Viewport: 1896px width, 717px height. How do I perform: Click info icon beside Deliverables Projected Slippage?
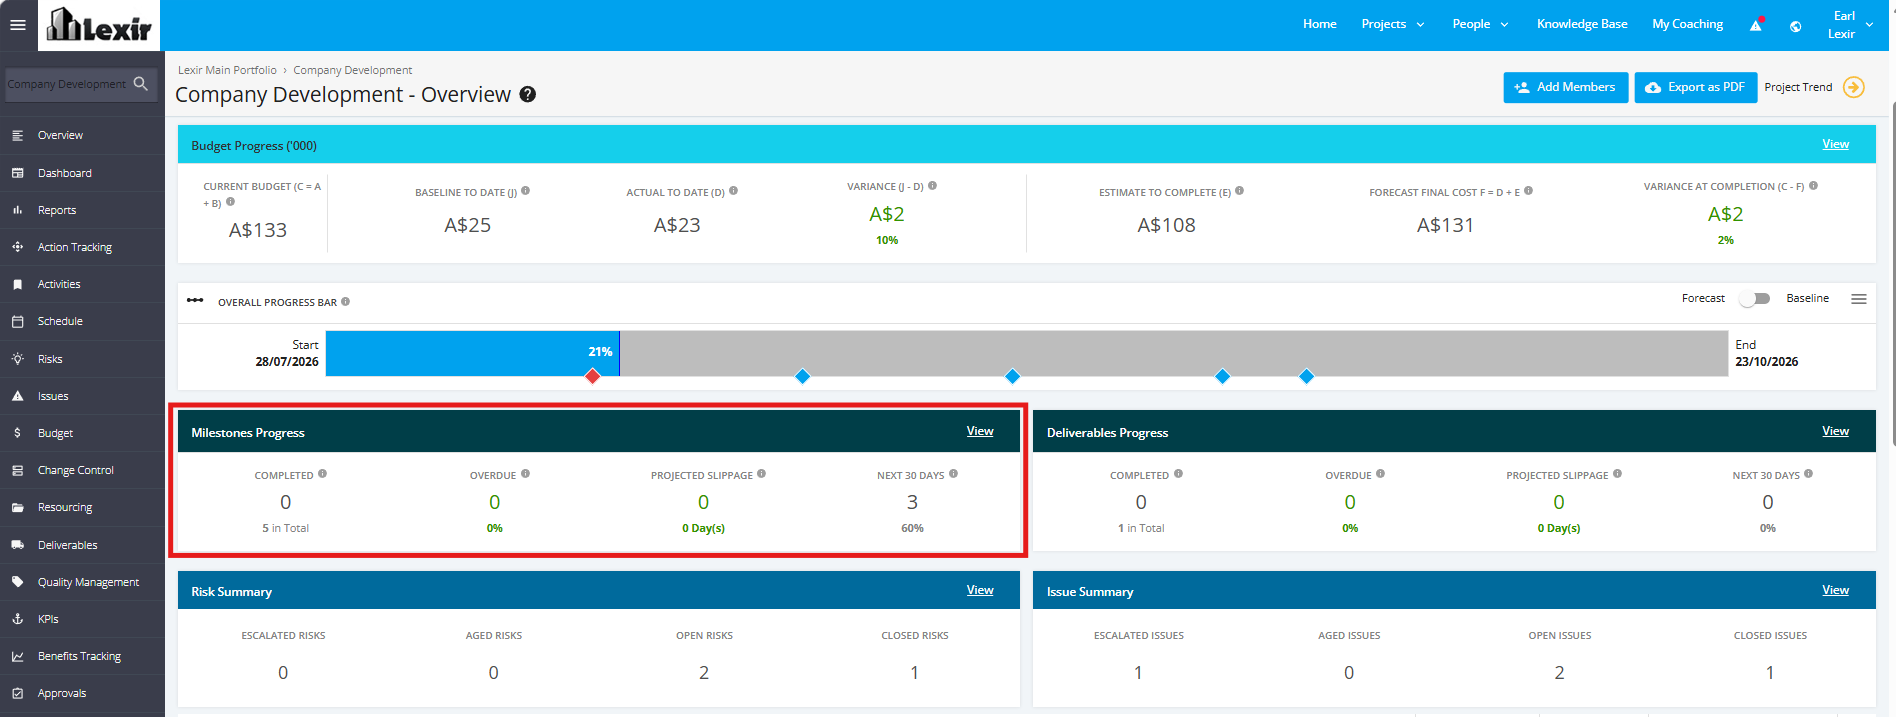coord(1618,474)
